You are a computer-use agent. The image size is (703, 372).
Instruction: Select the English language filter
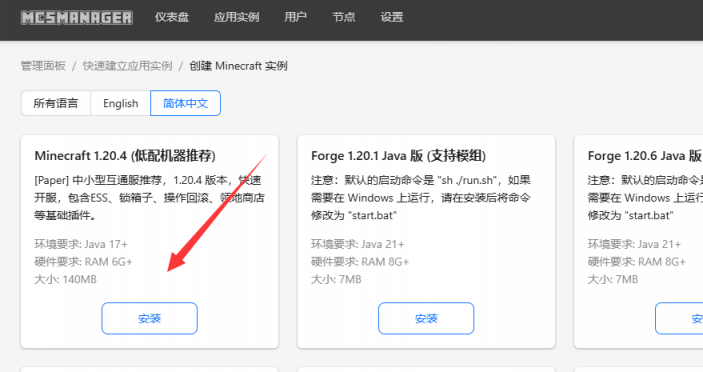point(121,103)
